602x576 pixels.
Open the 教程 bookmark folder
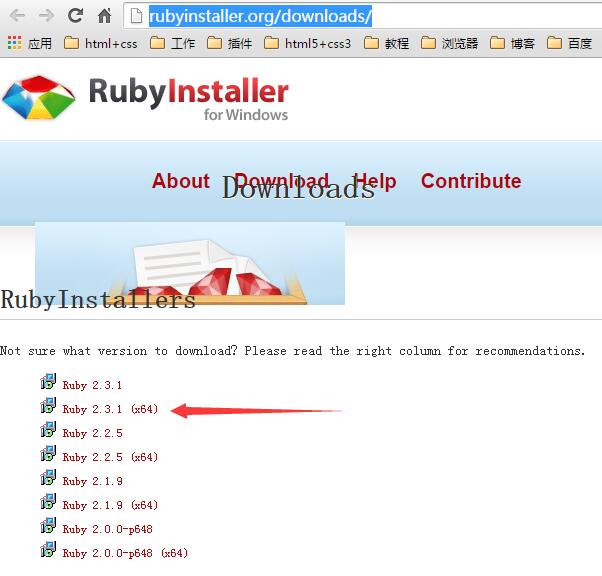click(386, 43)
